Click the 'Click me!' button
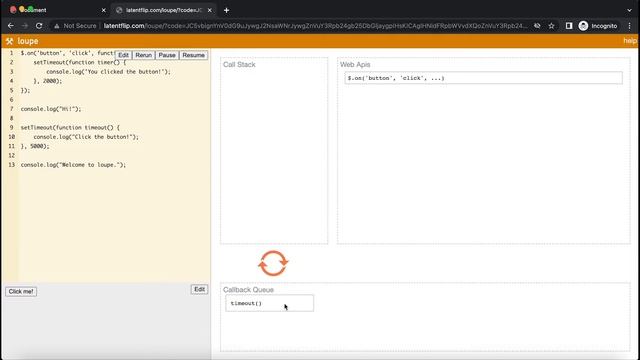The image size is (640, 360). pyautogui.click(x=21, y=291)
